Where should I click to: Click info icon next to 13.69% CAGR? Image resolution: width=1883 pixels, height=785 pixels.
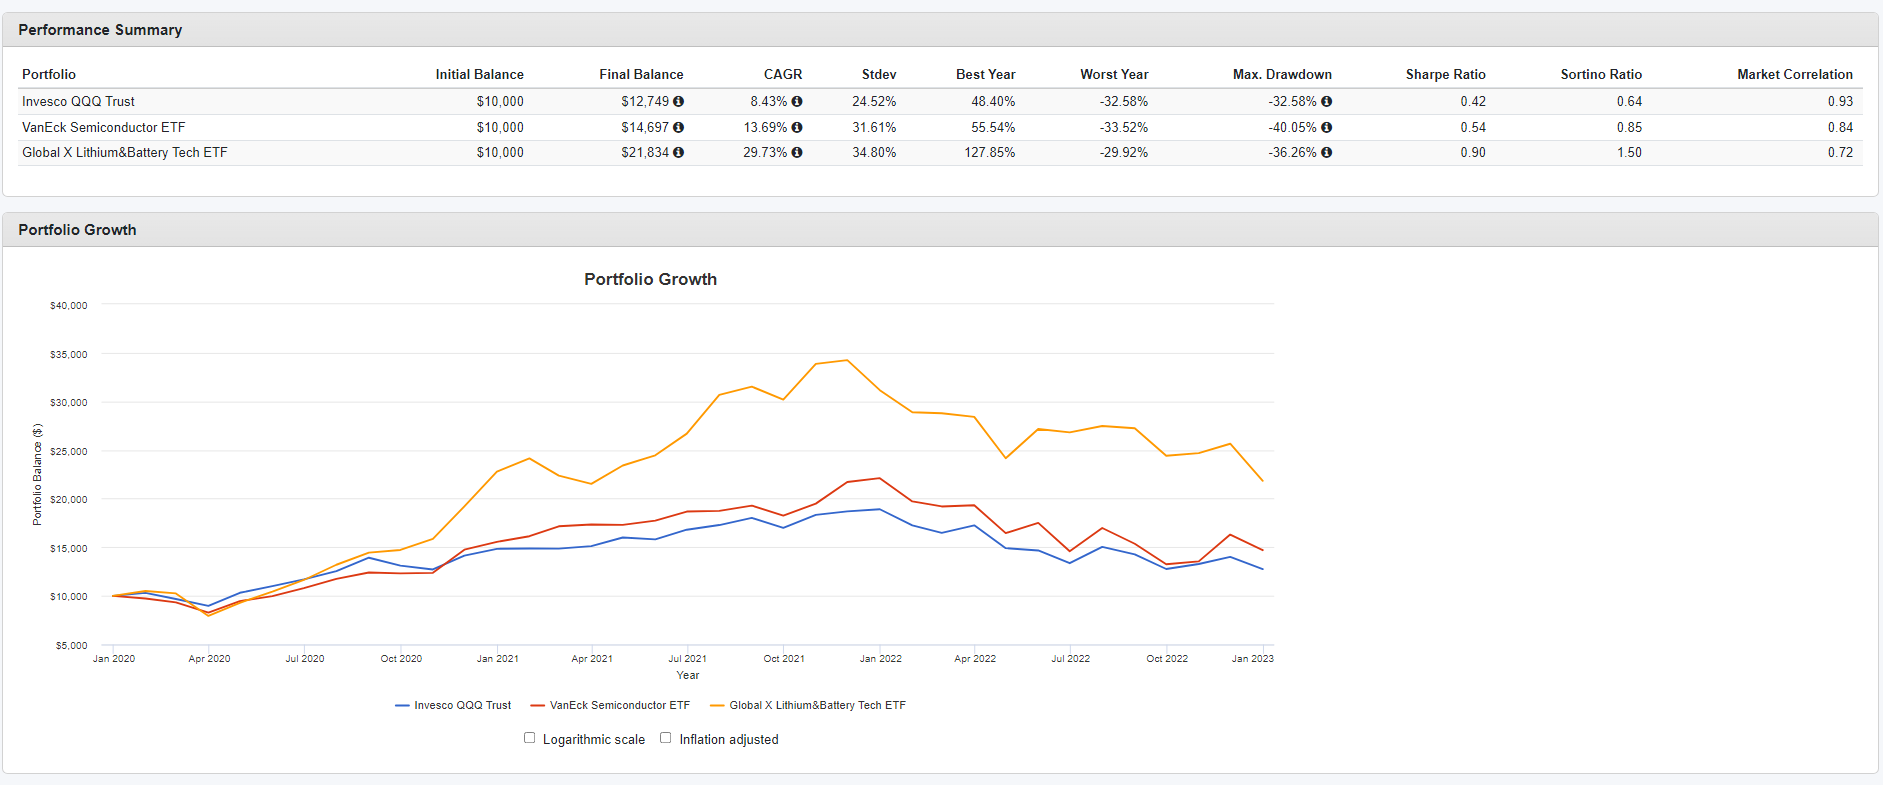coord(797,128)
